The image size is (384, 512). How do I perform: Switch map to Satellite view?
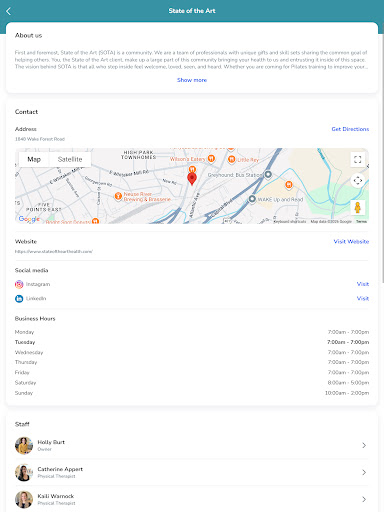pos(70,159)
